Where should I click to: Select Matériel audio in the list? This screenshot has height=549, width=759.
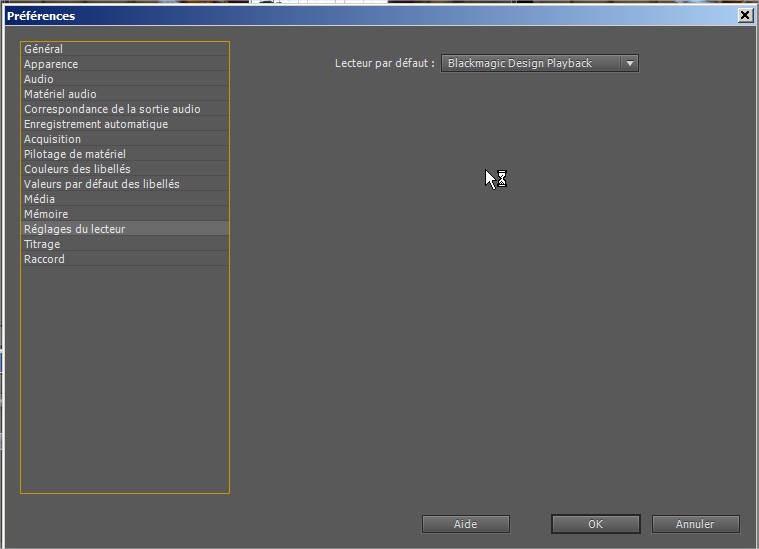click(x=125, y=94)
